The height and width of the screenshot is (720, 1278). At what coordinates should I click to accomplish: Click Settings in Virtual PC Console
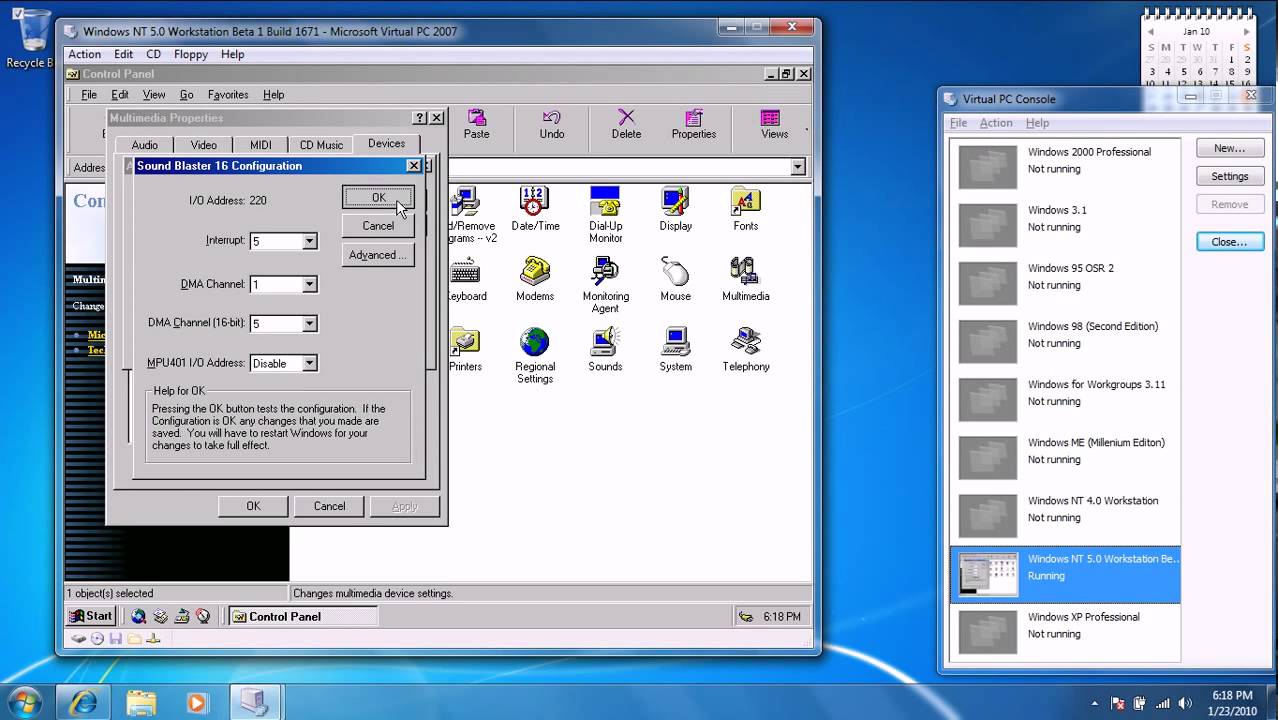(1230, 176)
